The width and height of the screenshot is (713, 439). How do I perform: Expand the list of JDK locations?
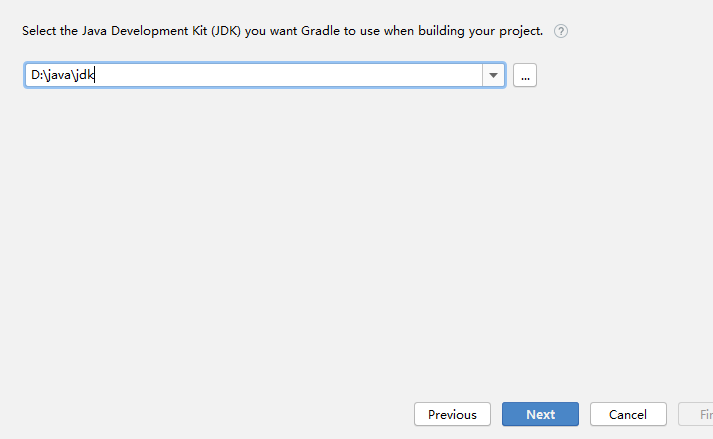[493, 75]
